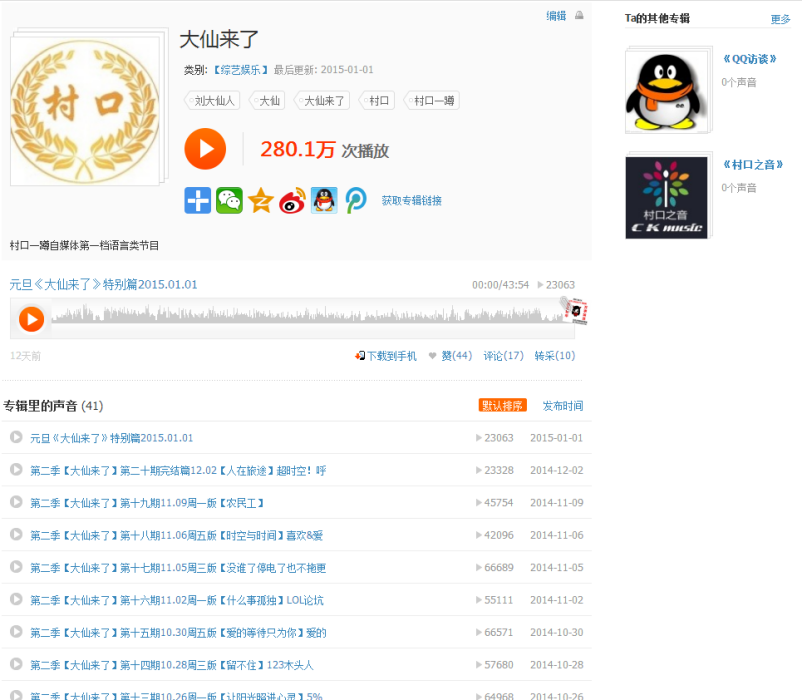Sort the track list by 发布时间
This screenshot has height=700, width=802.
click(563, 406)
